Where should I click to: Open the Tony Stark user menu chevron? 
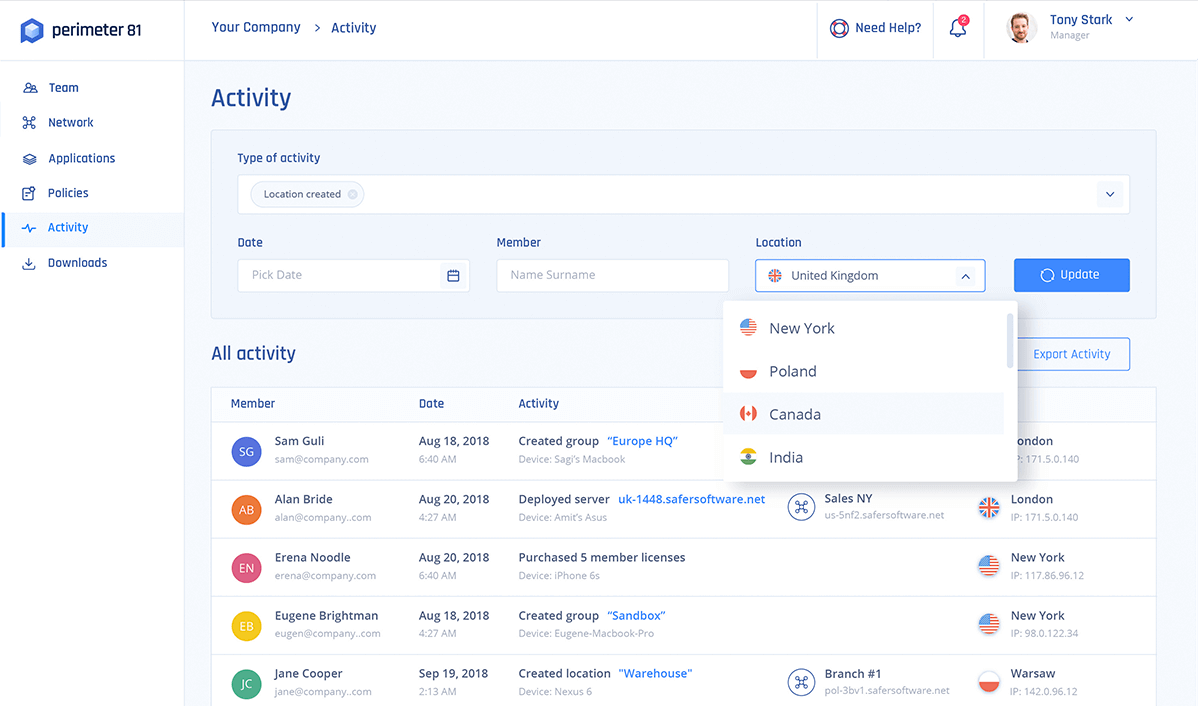1129,19
